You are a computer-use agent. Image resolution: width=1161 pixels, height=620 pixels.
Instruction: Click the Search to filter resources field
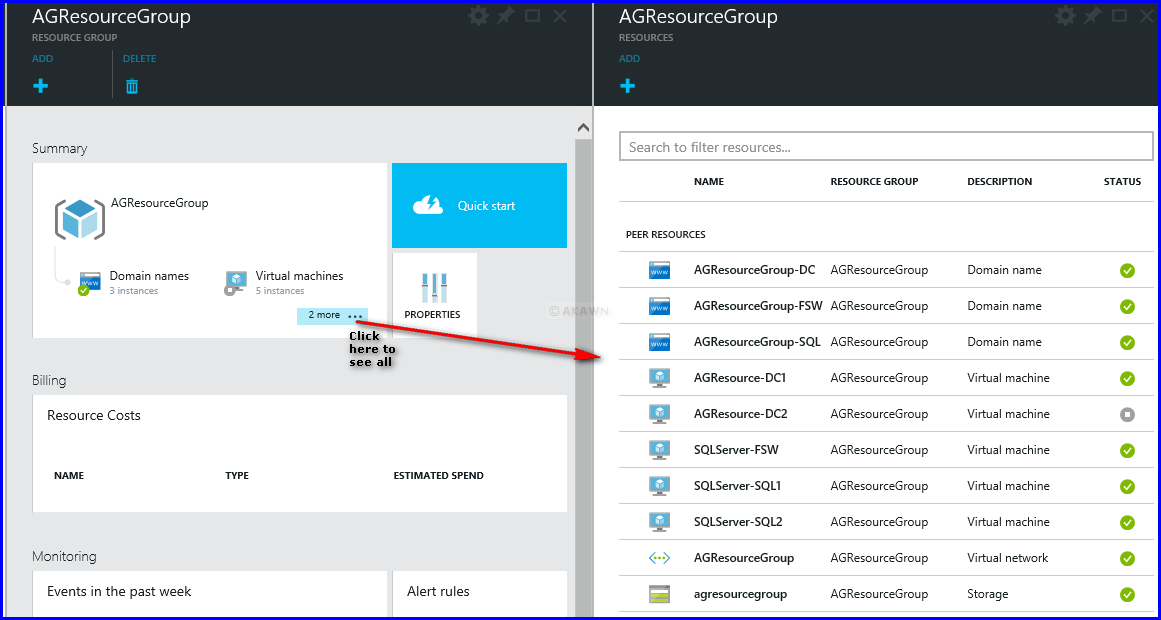point(886,147)
